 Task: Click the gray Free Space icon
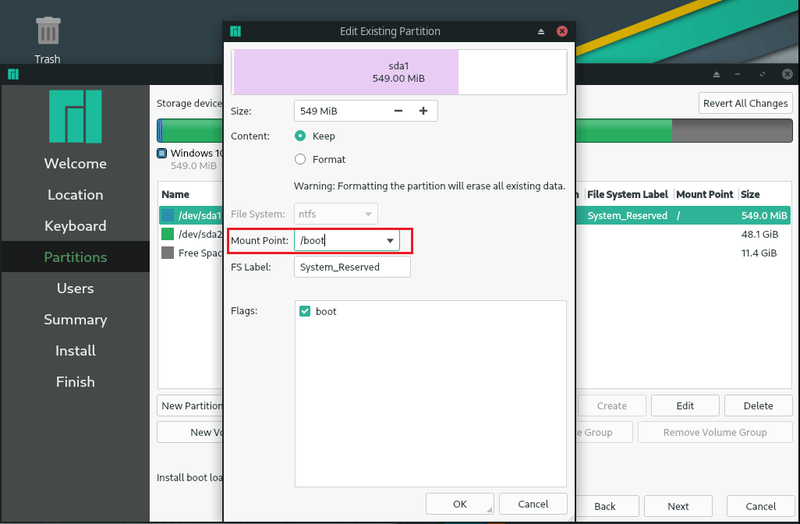167,253
